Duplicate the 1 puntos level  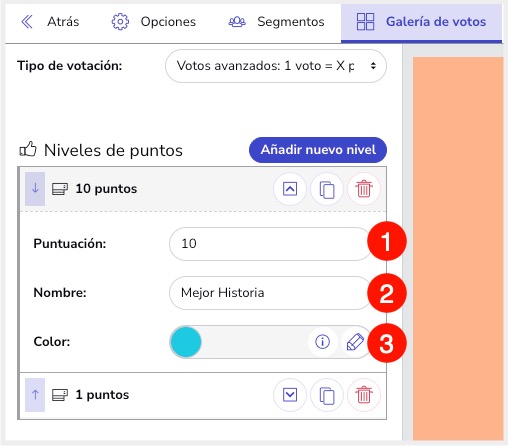pyautogui.click(x=327, y=395)
